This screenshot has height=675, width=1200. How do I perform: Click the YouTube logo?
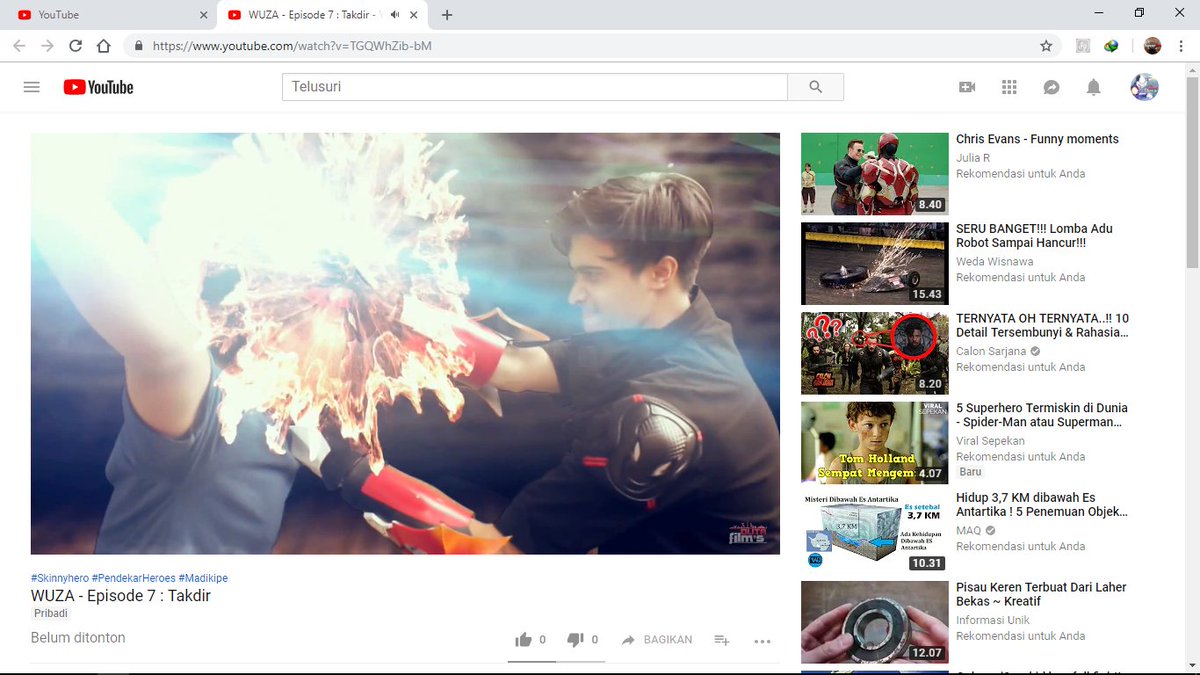98,87
